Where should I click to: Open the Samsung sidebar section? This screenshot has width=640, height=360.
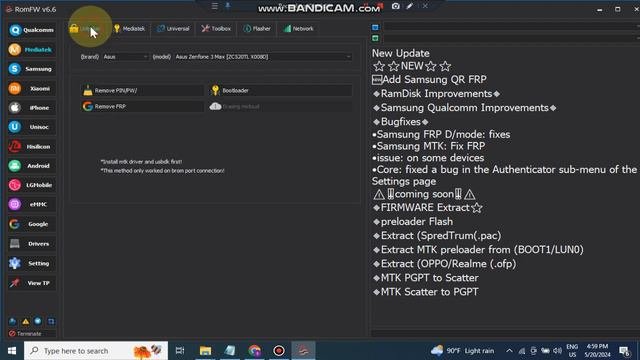pyautogui.click(x=31, y=69)
